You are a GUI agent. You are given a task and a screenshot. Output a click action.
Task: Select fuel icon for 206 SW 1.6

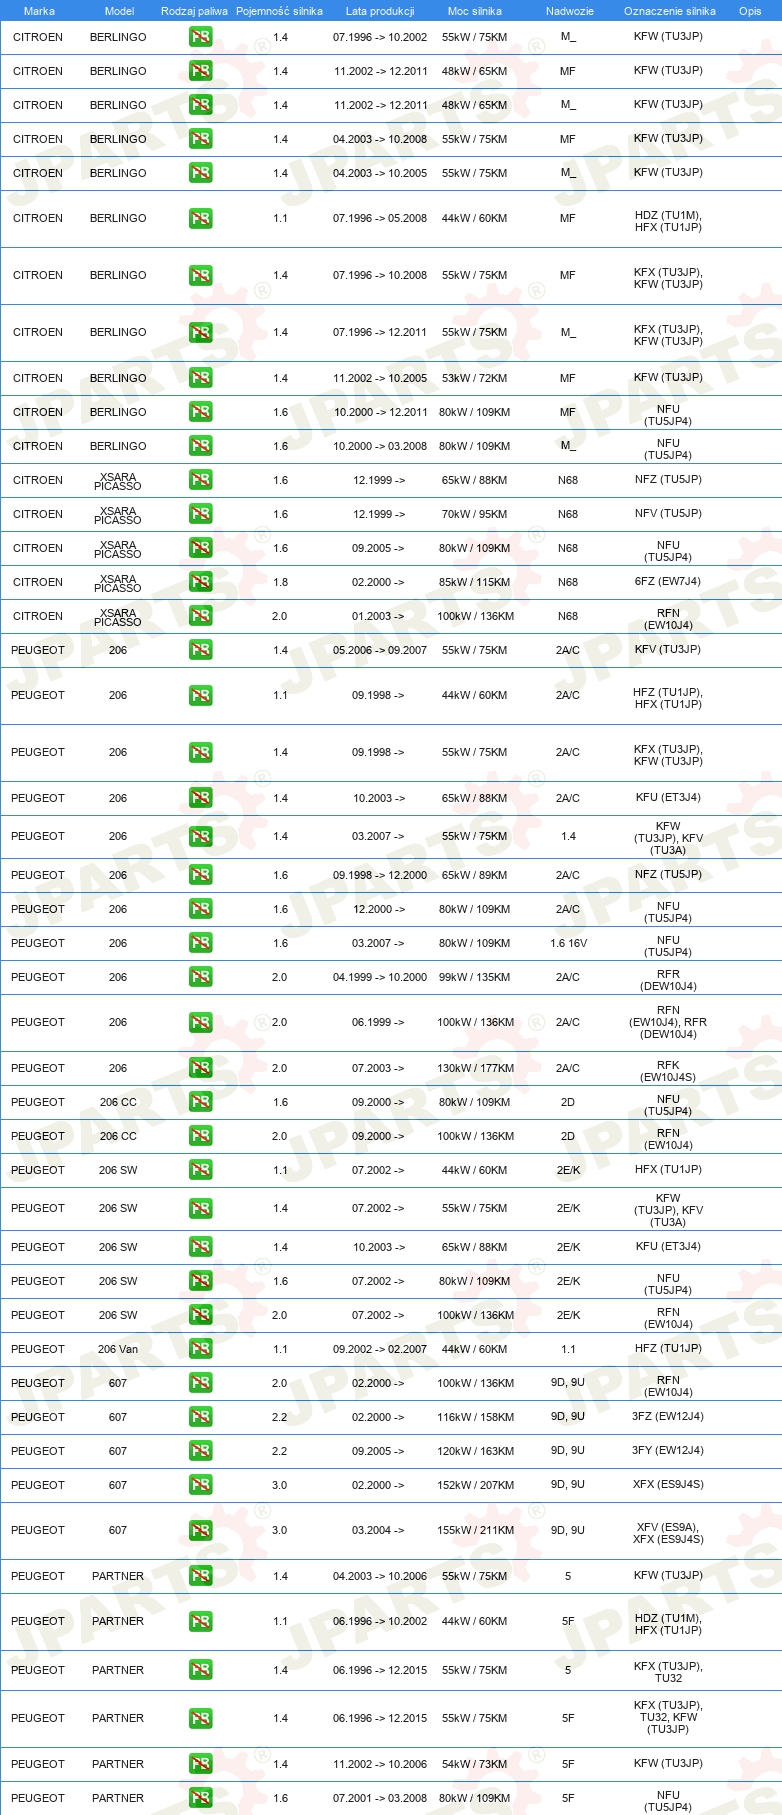pyautogui.click(x=200, y=1281)
